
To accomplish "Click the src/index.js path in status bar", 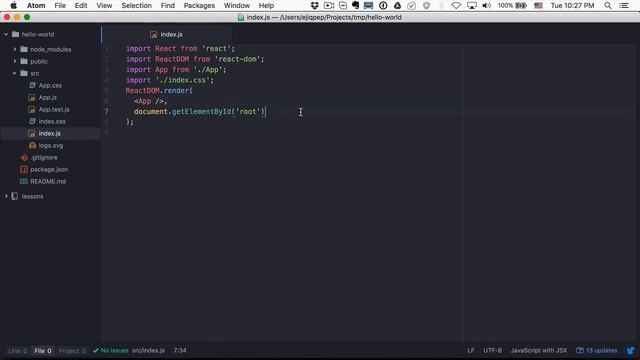I will pyautogui.click(x=148, y=351).
